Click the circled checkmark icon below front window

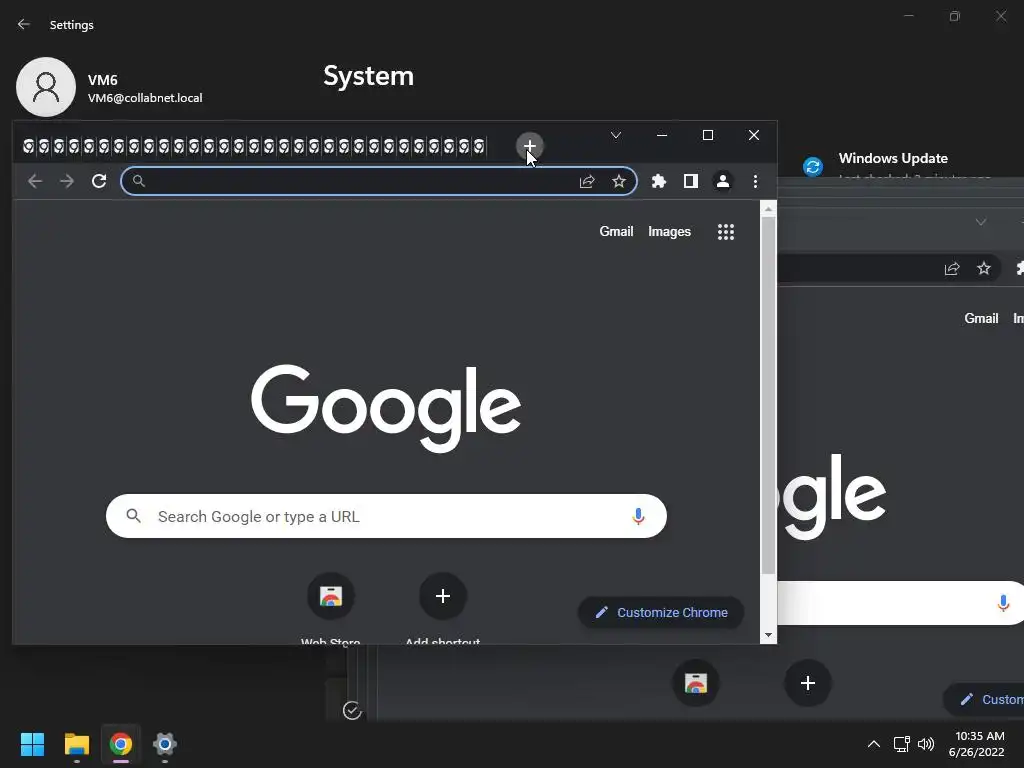coord(352,711)
